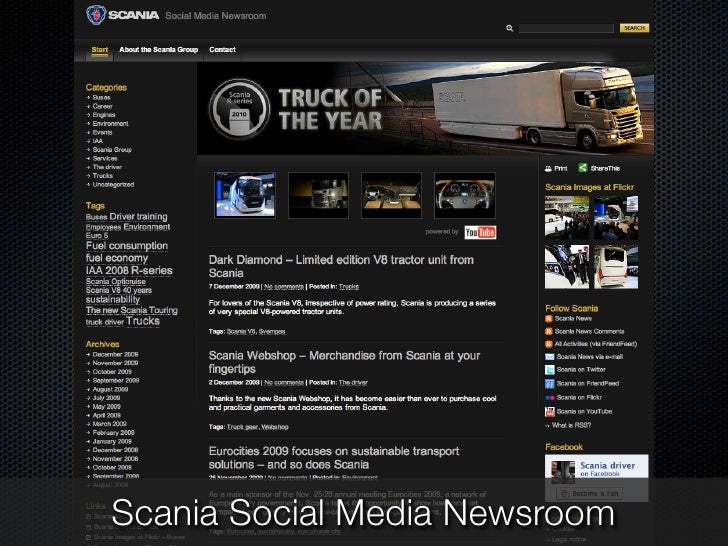Click the Fuel consumption tag
Image resolution: width=728 pixels, height=546 pixels.
click(x=127, y=246)
